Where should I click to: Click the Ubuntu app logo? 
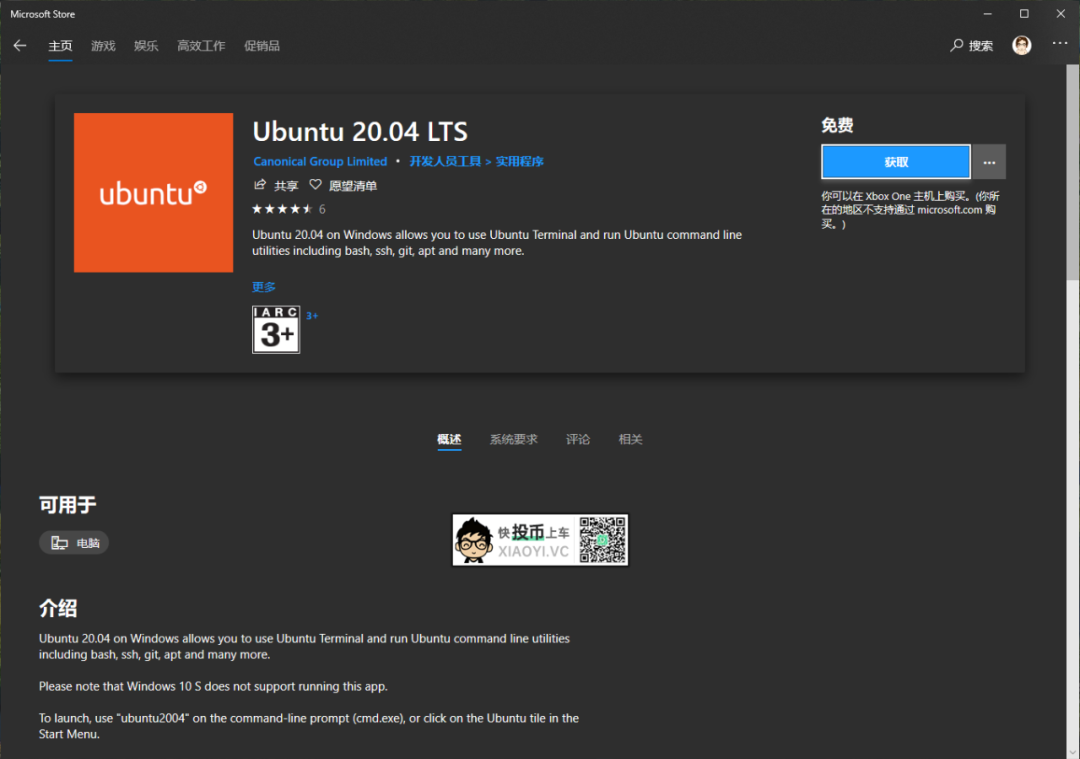(153, 192)
